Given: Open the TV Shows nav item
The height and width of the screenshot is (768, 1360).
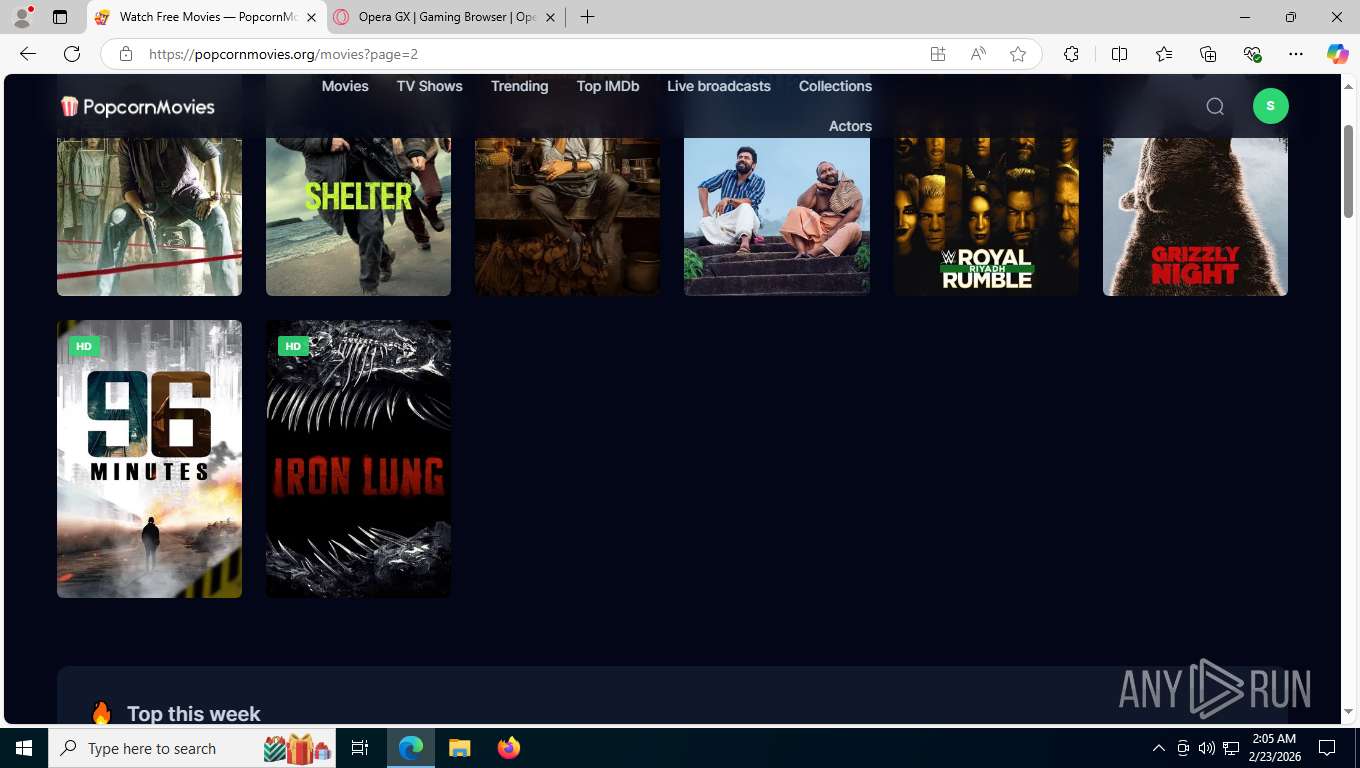Looking at the screenshot, I should [x=429, y=86].
